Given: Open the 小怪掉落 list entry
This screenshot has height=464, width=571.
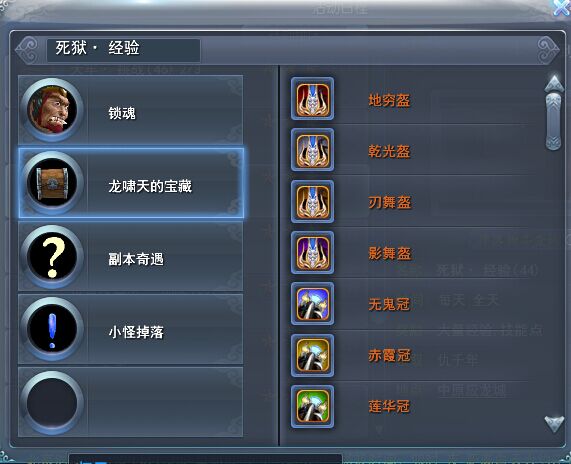Looking at the screenshot, I should point(131,329).
